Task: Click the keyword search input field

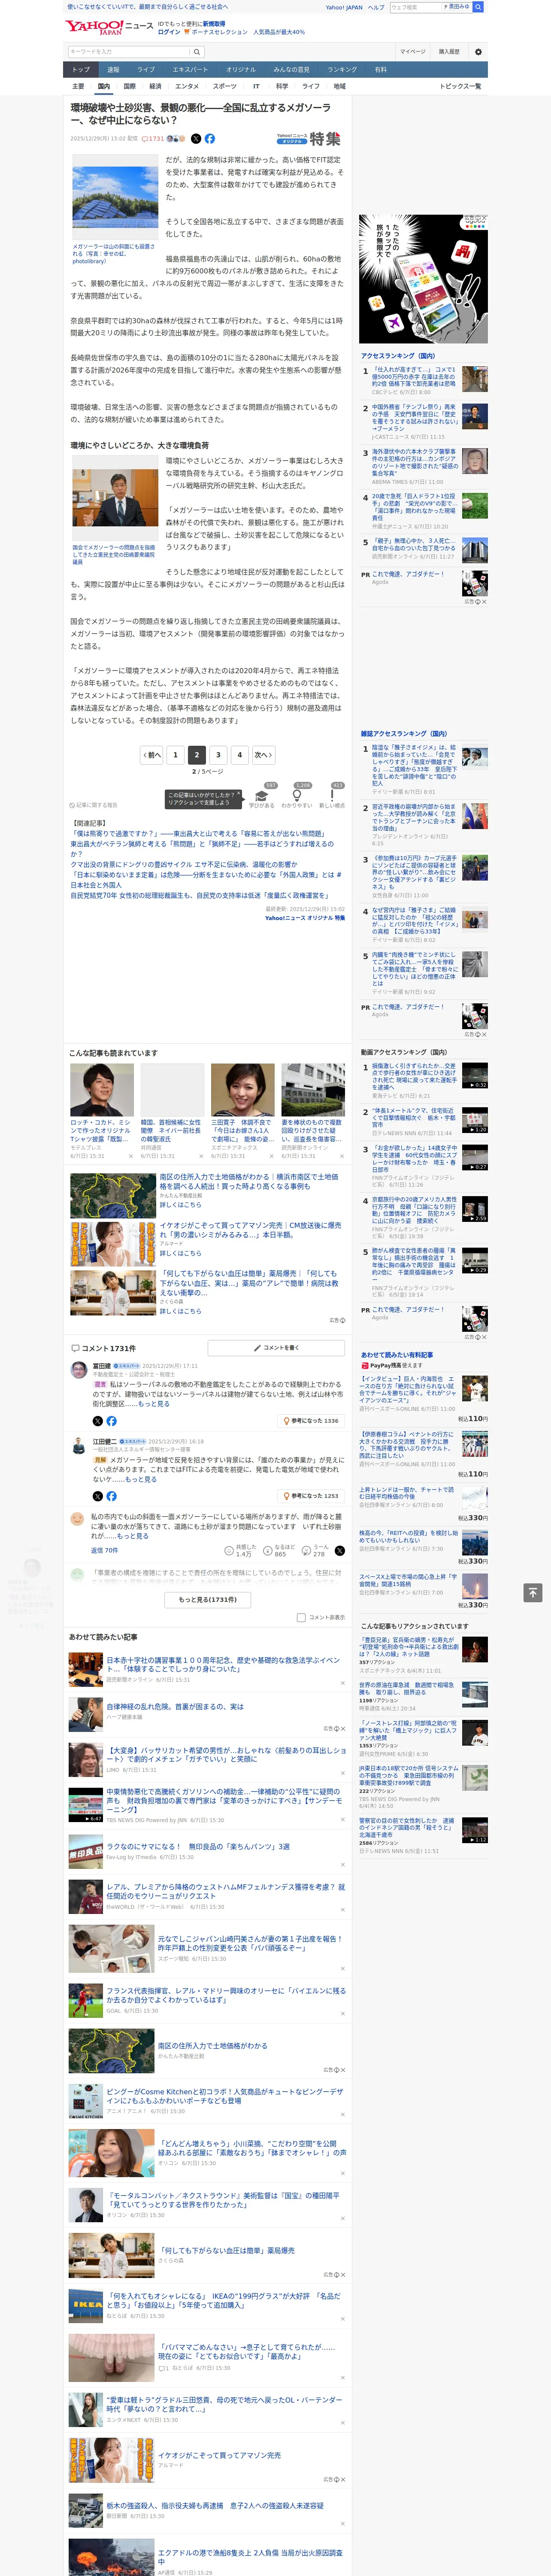Action: (x=129, y=52)
